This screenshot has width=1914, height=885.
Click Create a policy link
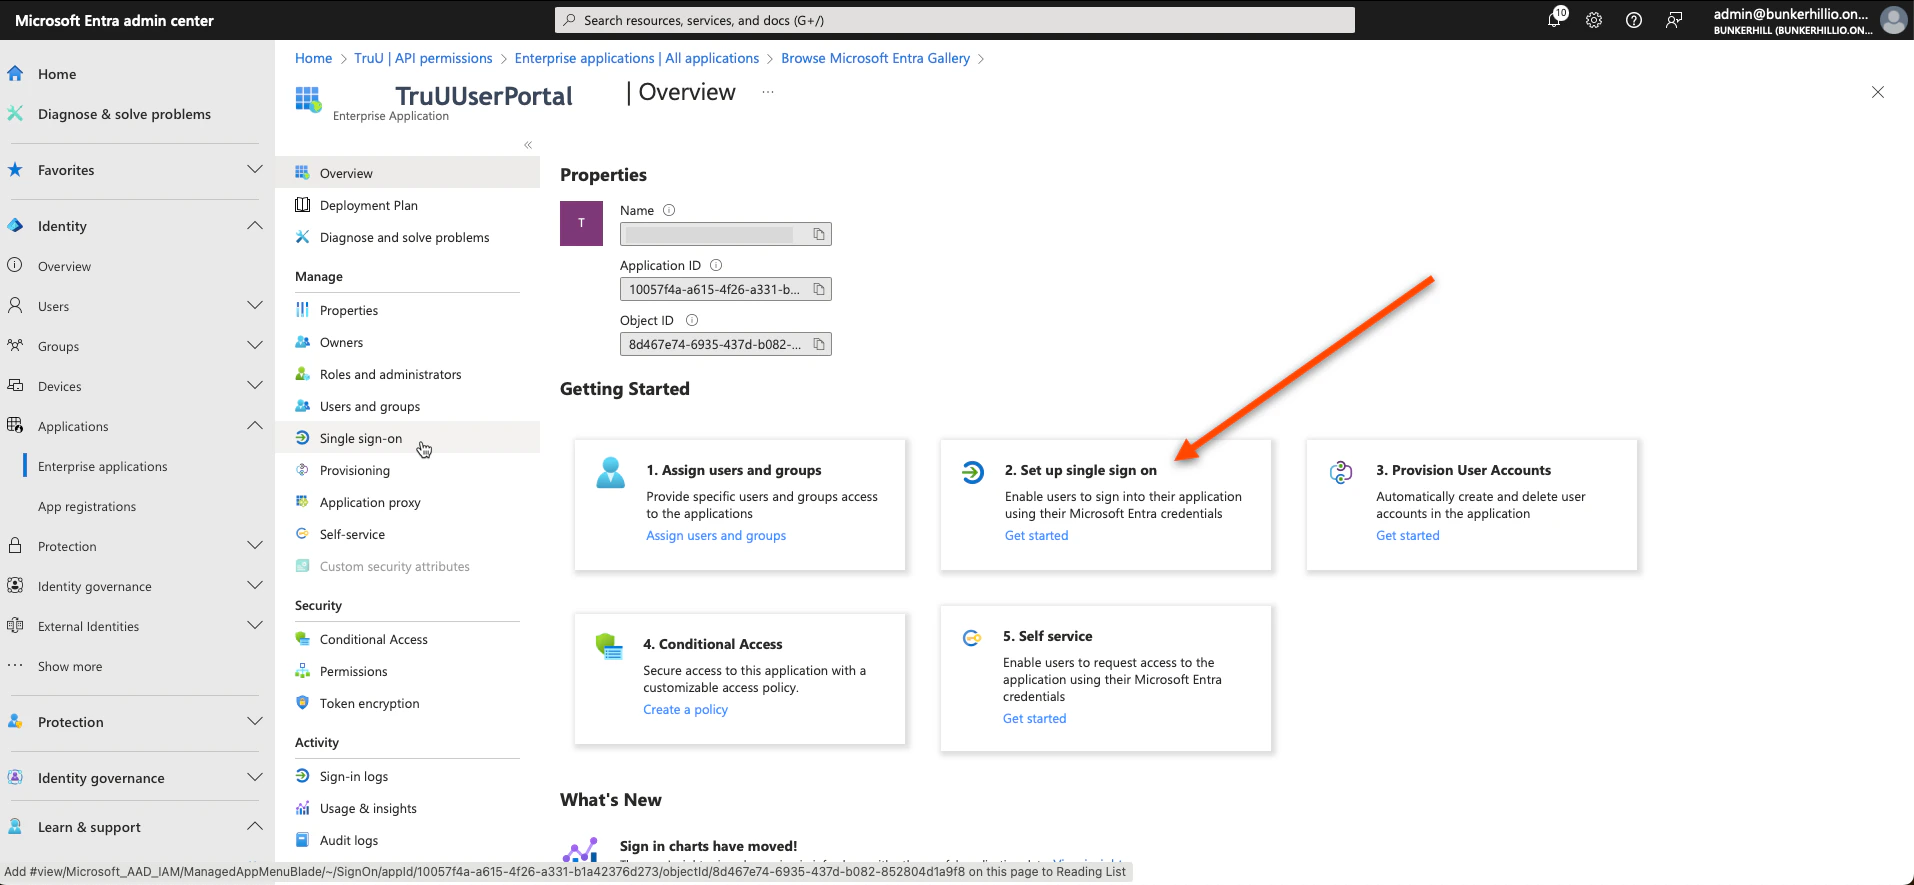(x=685, y=709)
